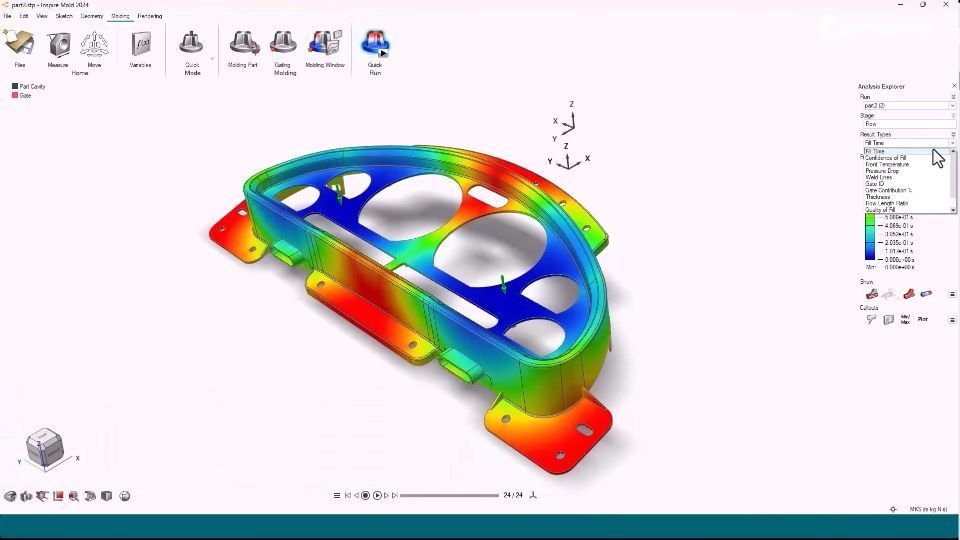Image resolution: width=960 pixels, height=540 pixels.
Task: Step back one animation frame
Action: tap(356, 495)
